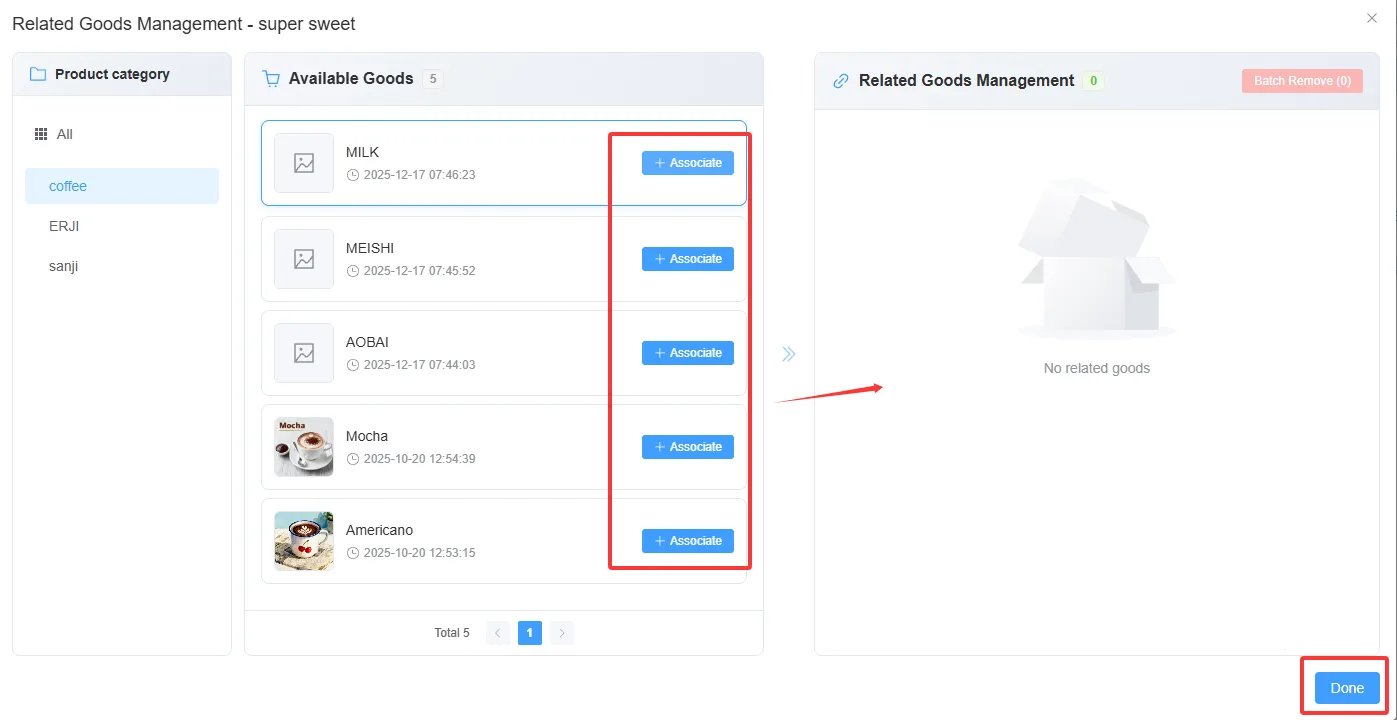Image resolution: width=1397 pixels, height=720 pixels.
Task: Click the MEISHI product name
Action: (370, 248)
